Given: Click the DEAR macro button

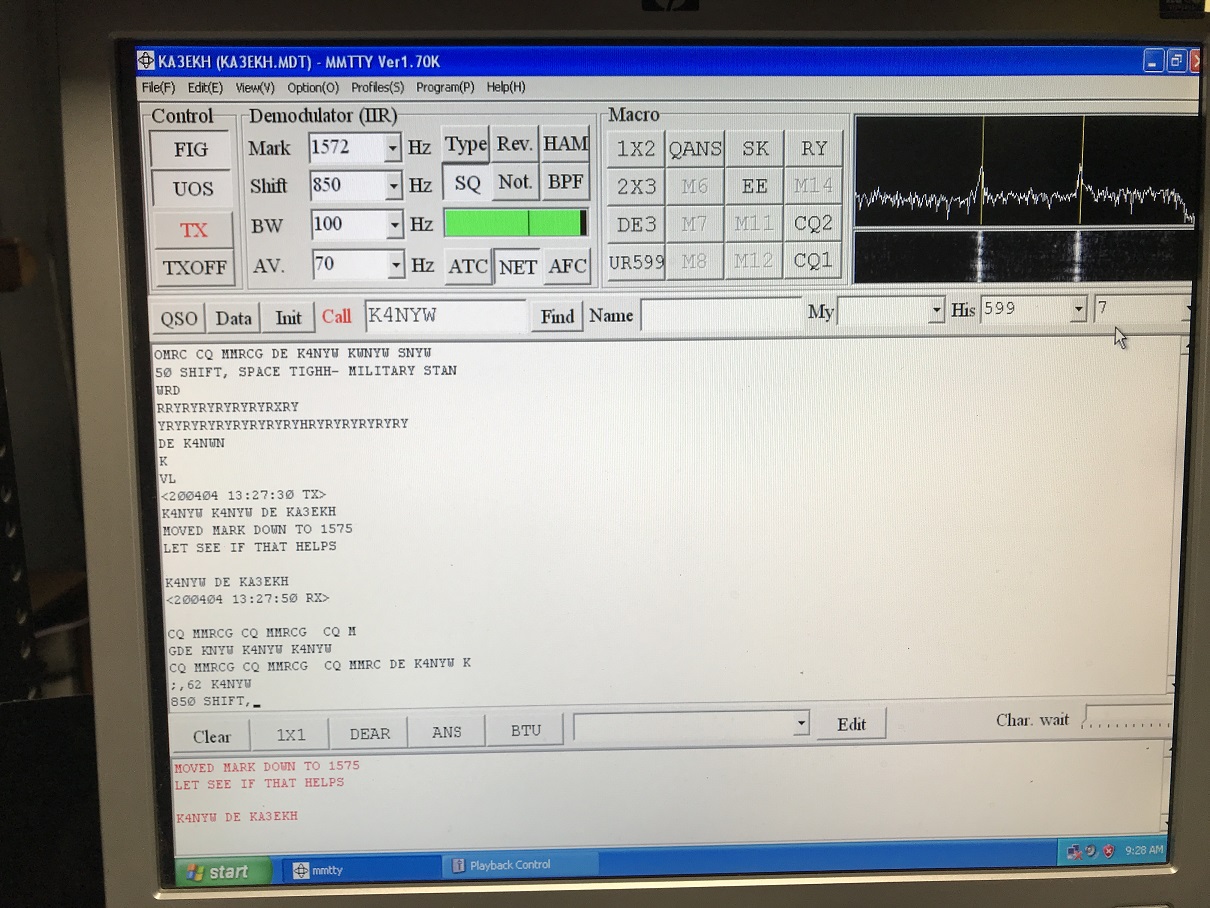Looking at the screenshot, I should tap(369, 733).
